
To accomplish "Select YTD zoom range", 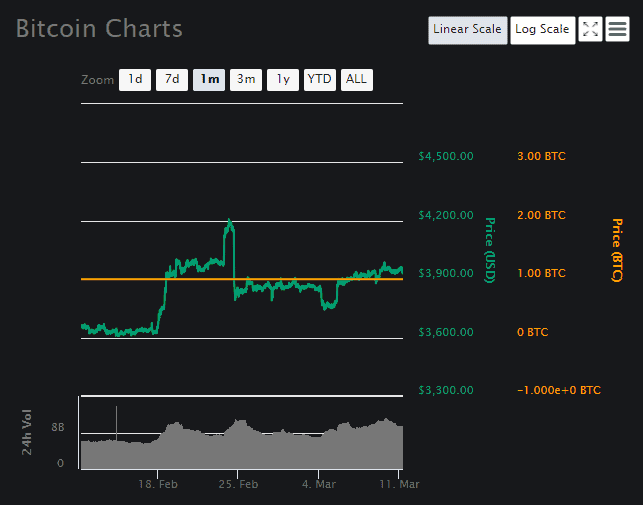I will point(319,80).
